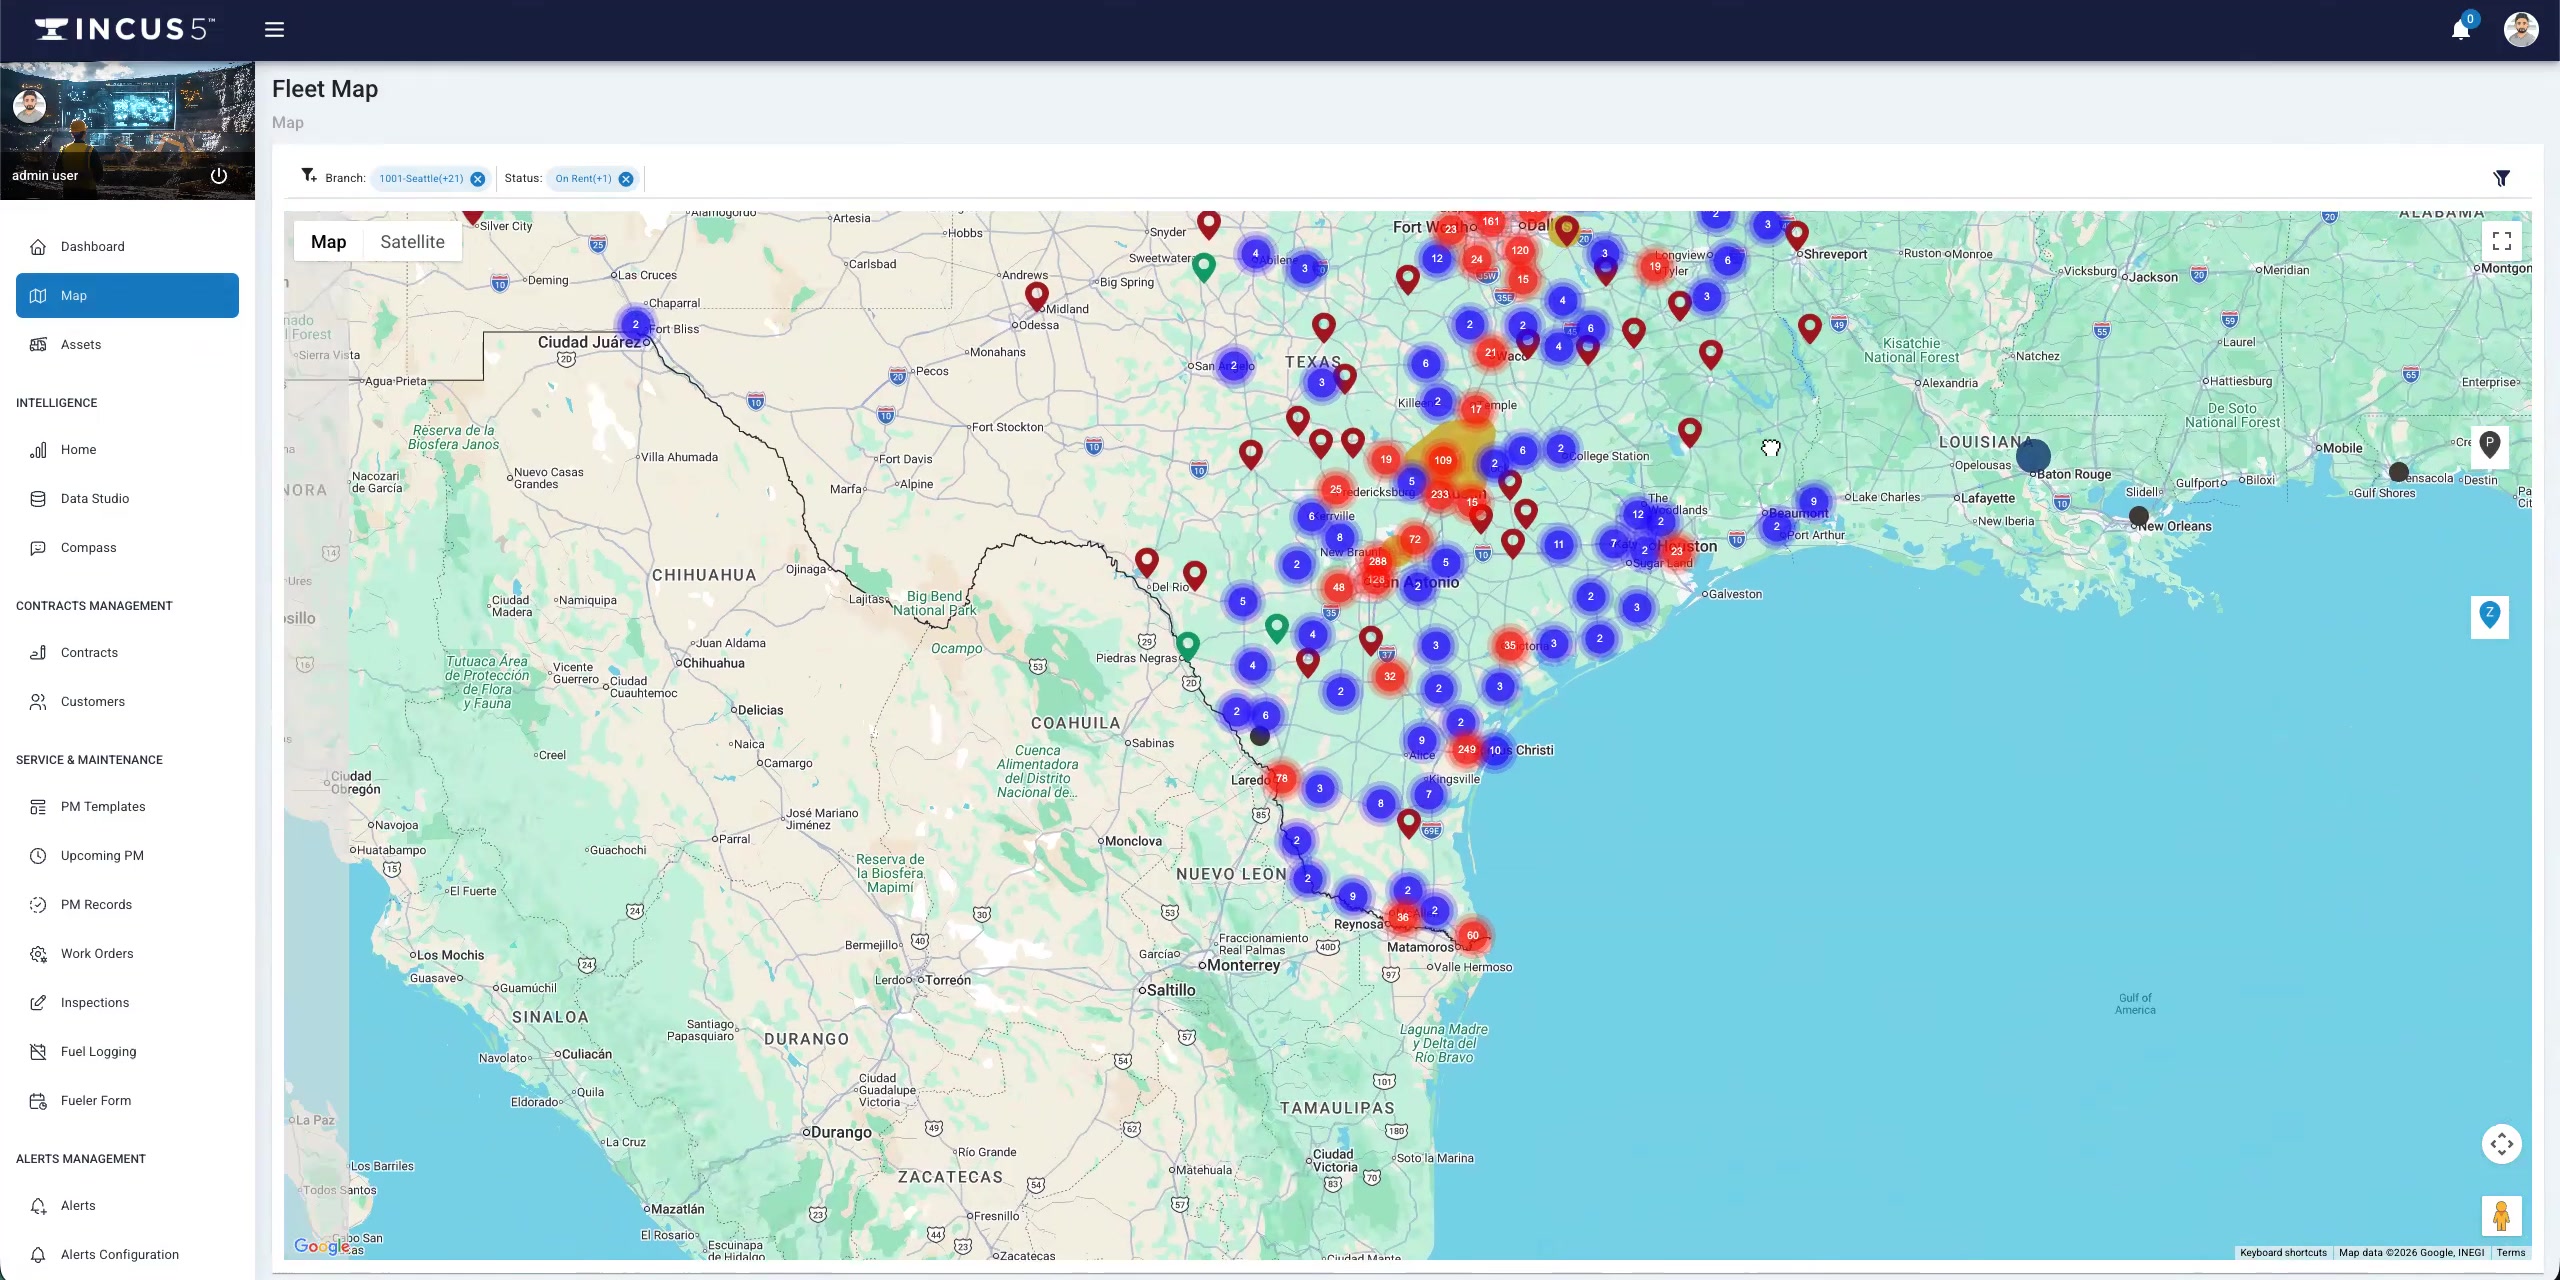
Task: Remove the On Rent status filter chip
Action: [626, 179]
